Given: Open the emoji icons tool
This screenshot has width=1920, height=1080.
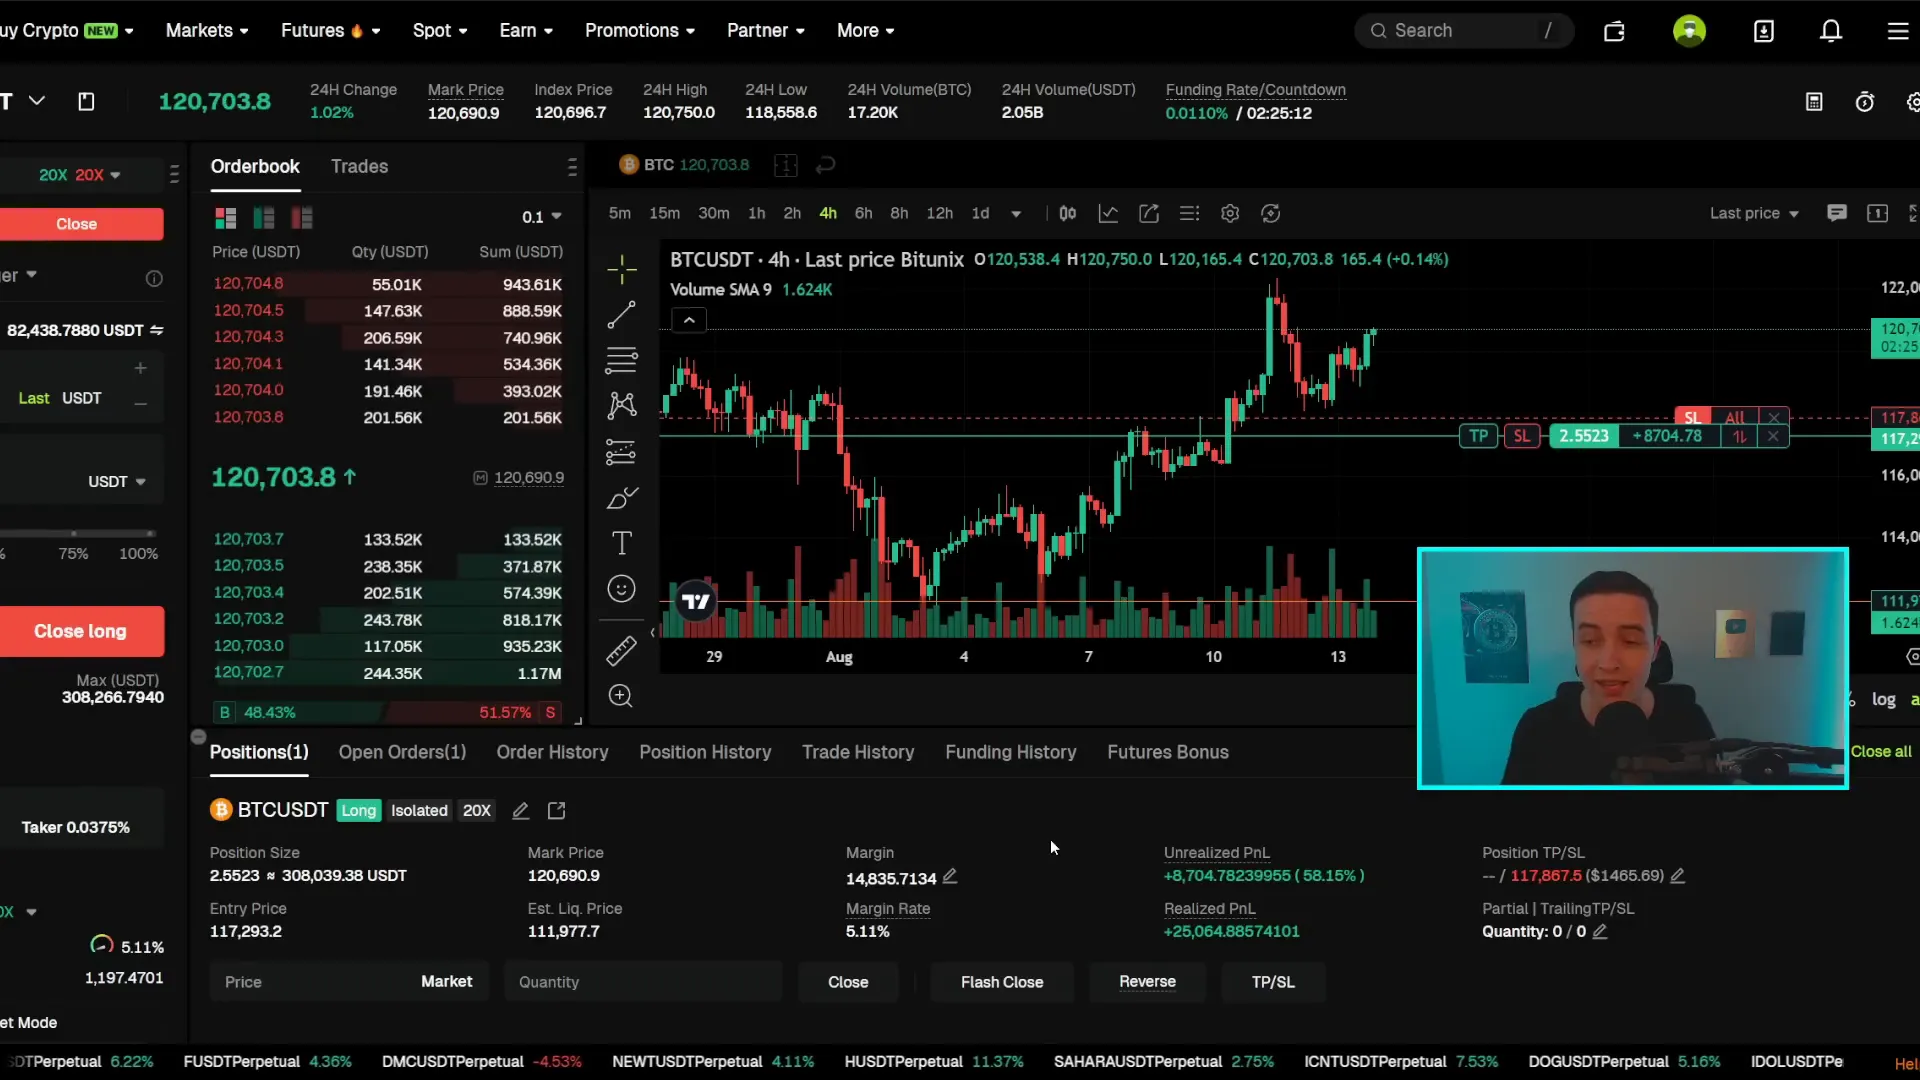Looking at the screenshot, I should 621,589.
